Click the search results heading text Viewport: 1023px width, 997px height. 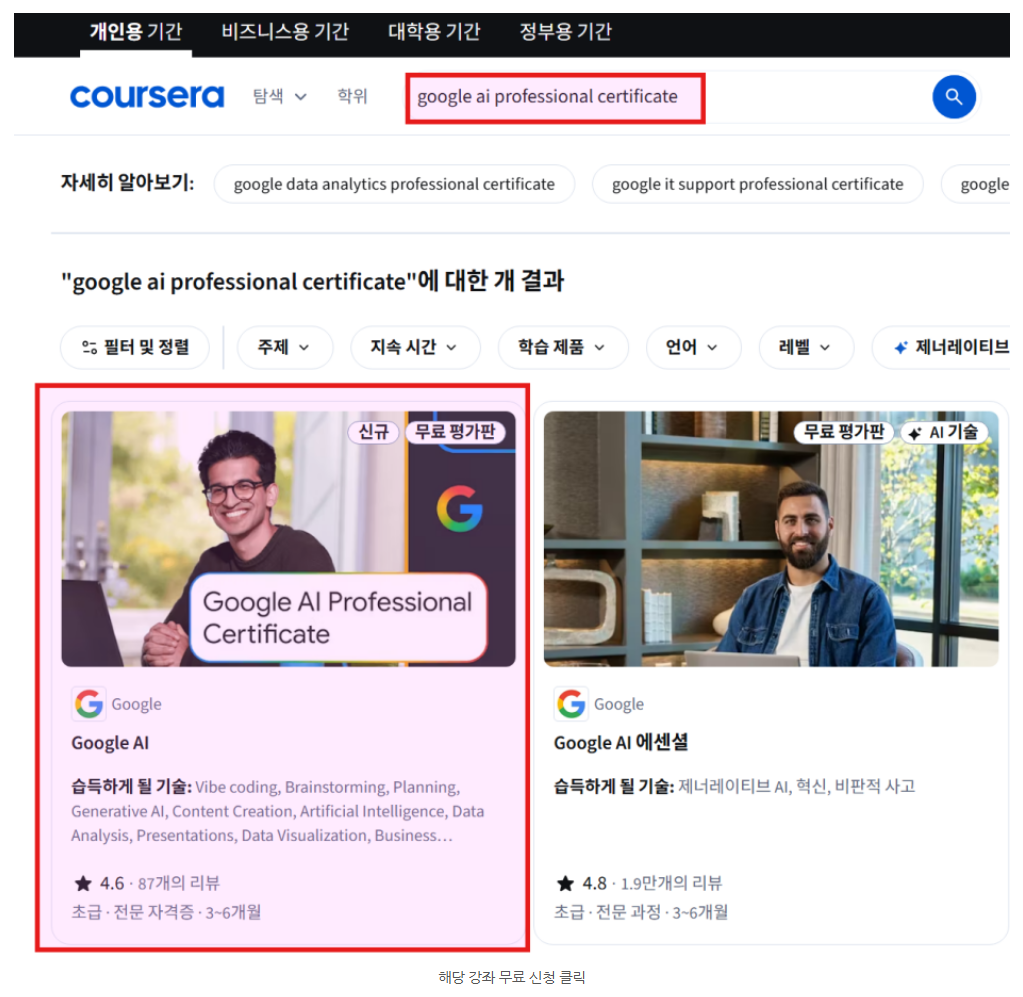click(313, 281)
